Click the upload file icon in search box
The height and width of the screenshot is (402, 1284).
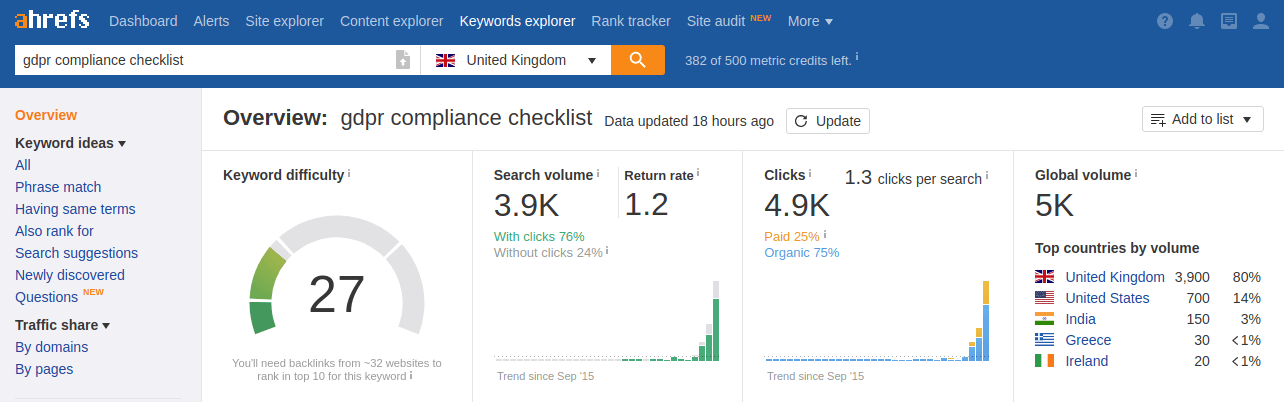coord(403,60)
